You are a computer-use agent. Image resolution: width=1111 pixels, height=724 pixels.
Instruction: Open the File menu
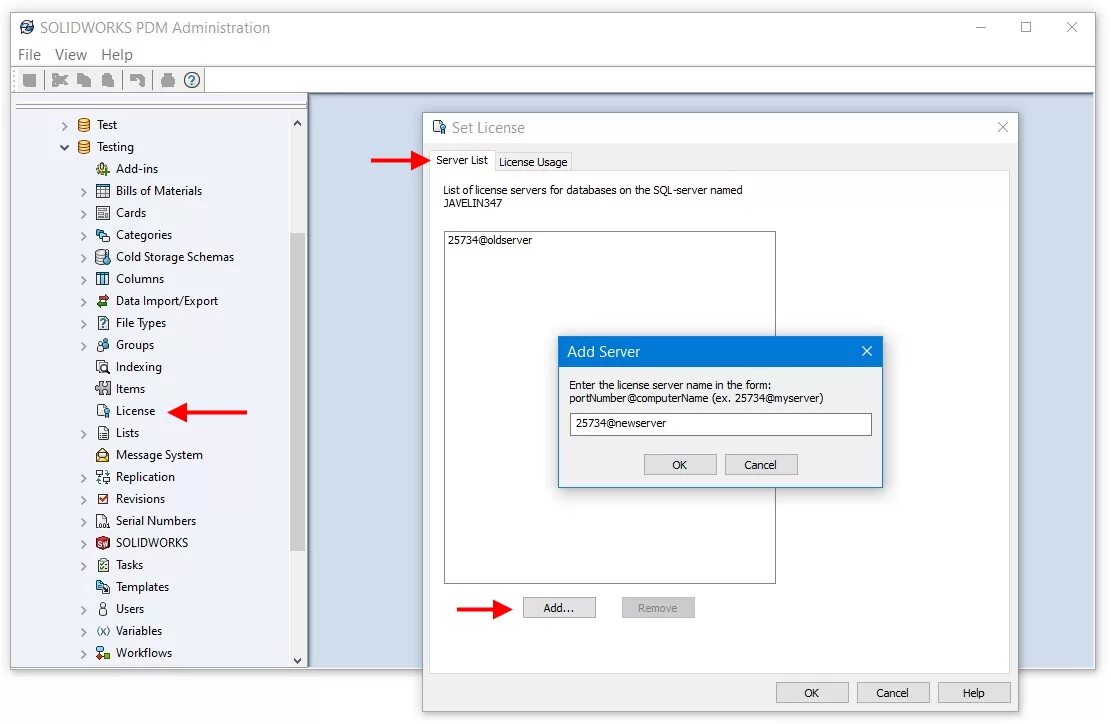(29, 55)
